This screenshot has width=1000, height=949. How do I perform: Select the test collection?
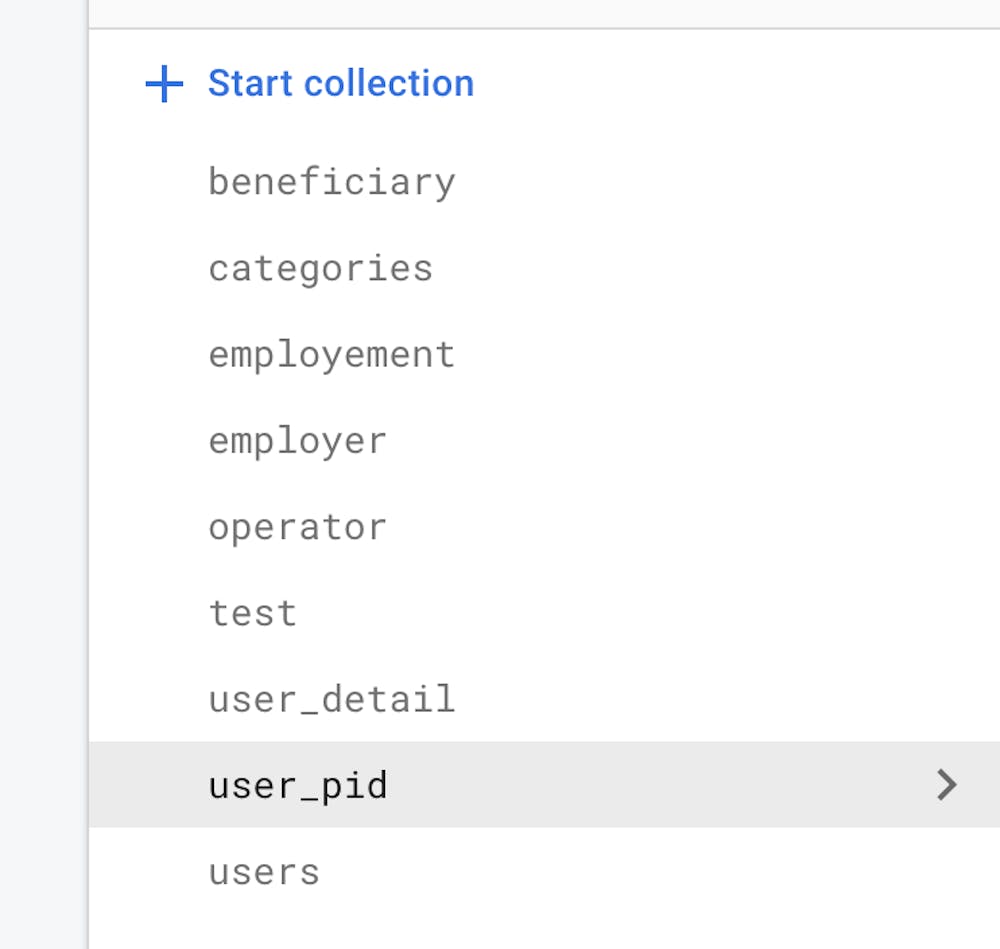pyautogui.click(x=252, y=613)
